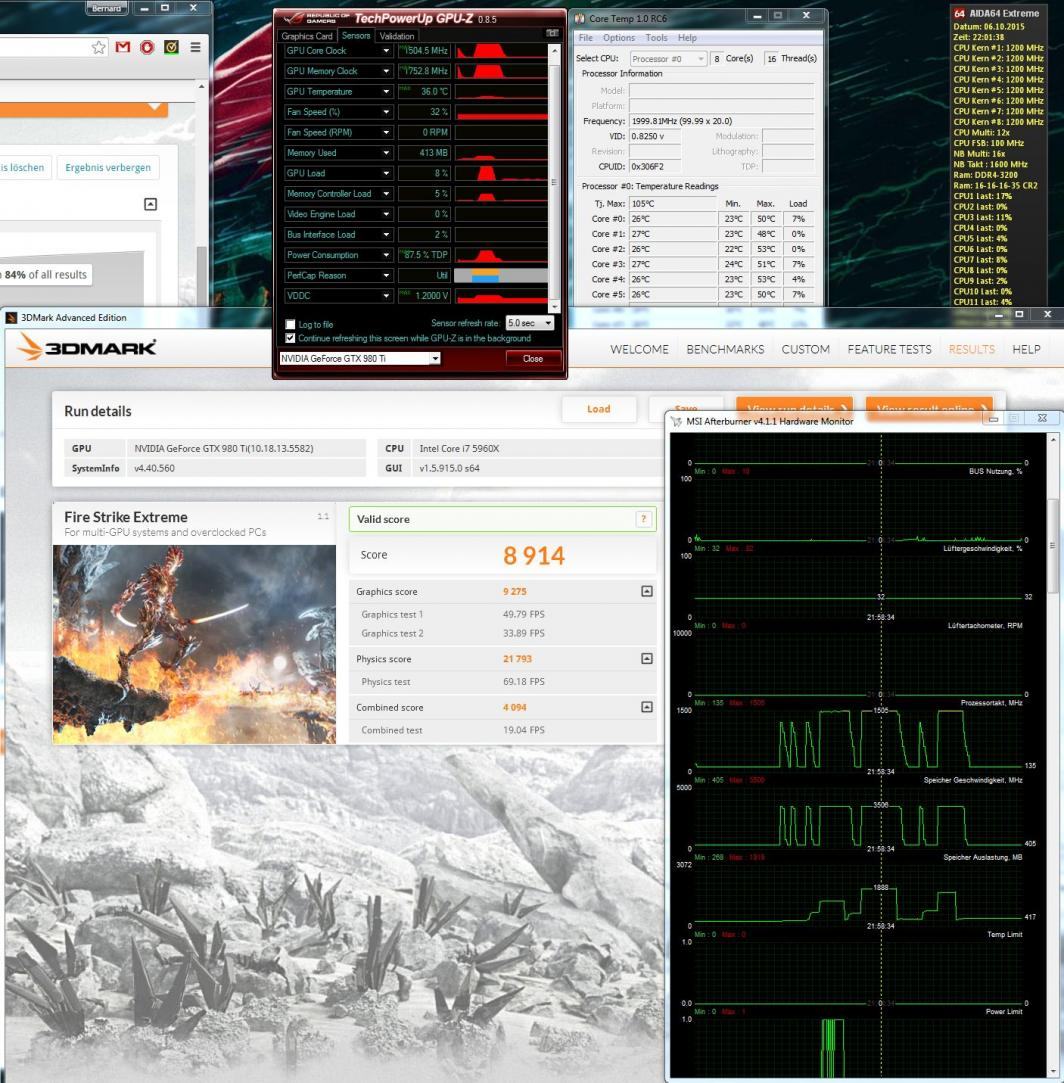Viewport: 1064px width, 1083px height.
Task: Click the Load button in Run details
Action: pos(598,409)
